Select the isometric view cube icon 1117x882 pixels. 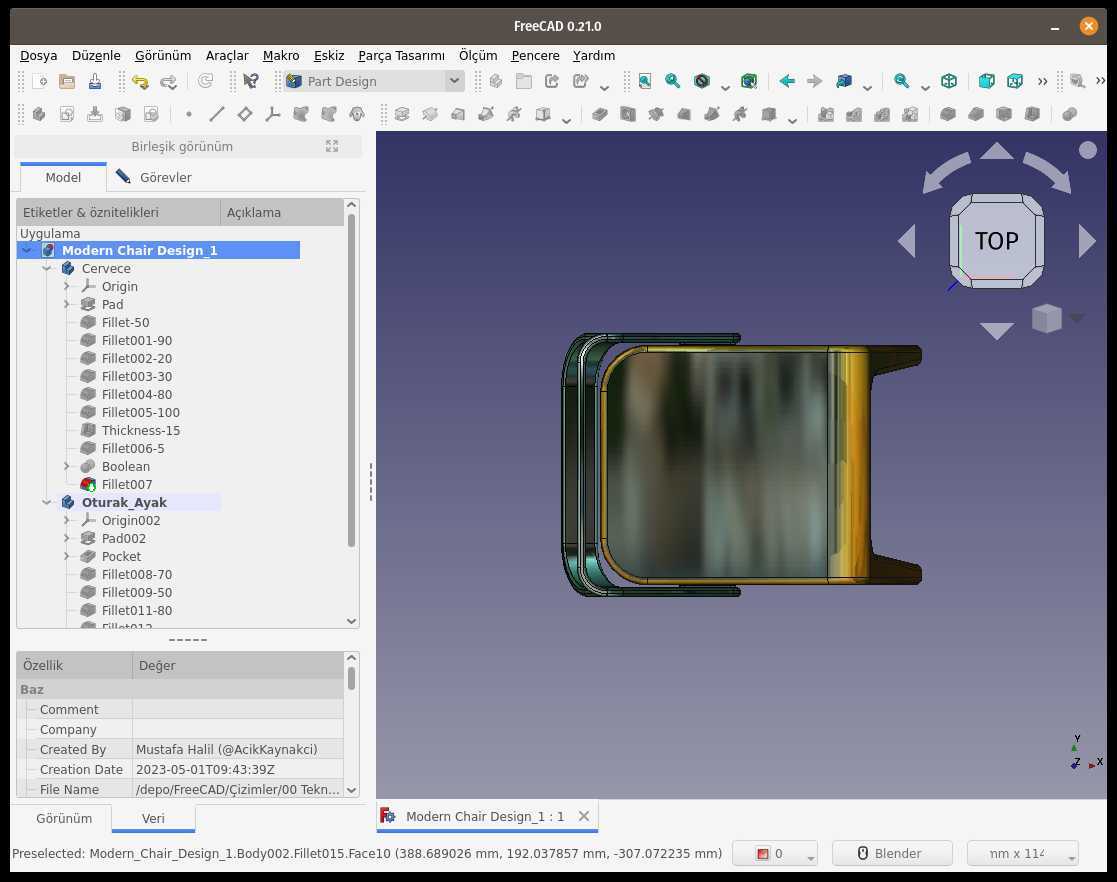949,81
